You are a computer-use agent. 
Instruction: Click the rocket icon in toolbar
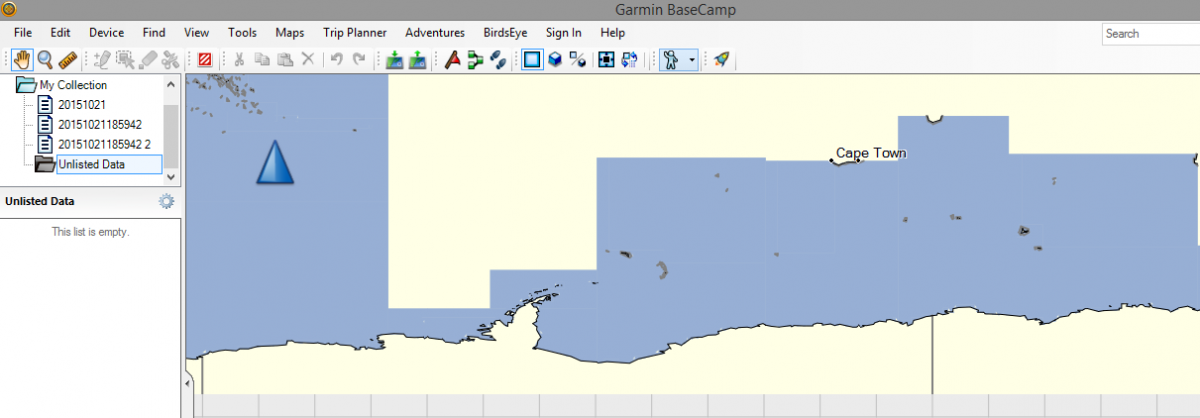tap(720, 59)
